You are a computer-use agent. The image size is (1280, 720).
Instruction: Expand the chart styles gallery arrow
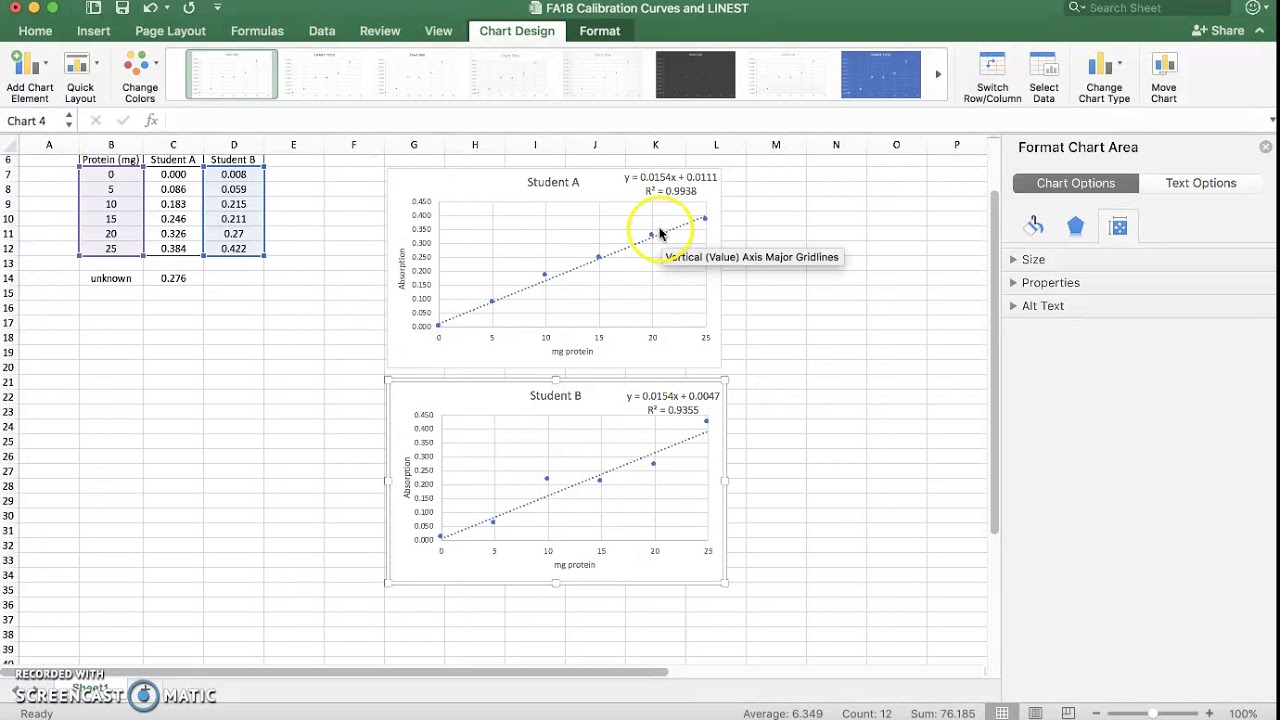[938, 74]
